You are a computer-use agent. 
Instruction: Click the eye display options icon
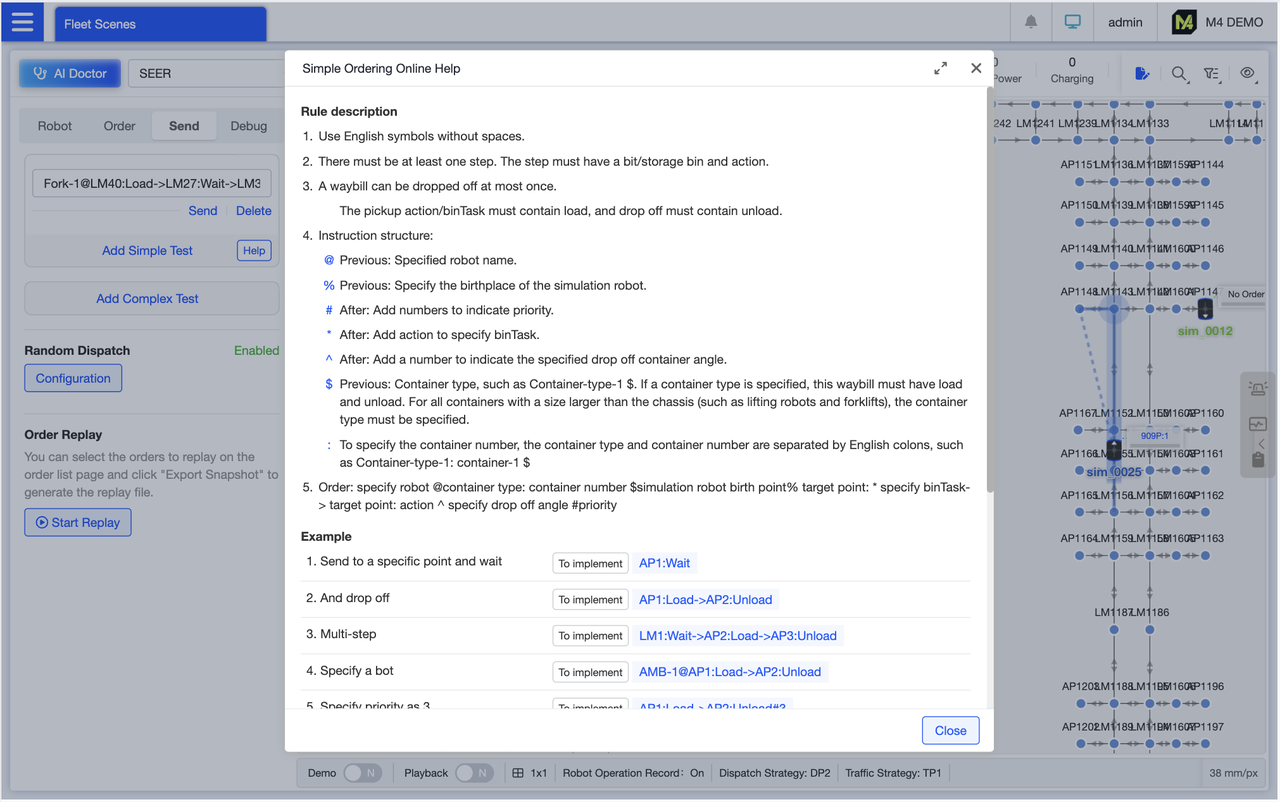1247,73
